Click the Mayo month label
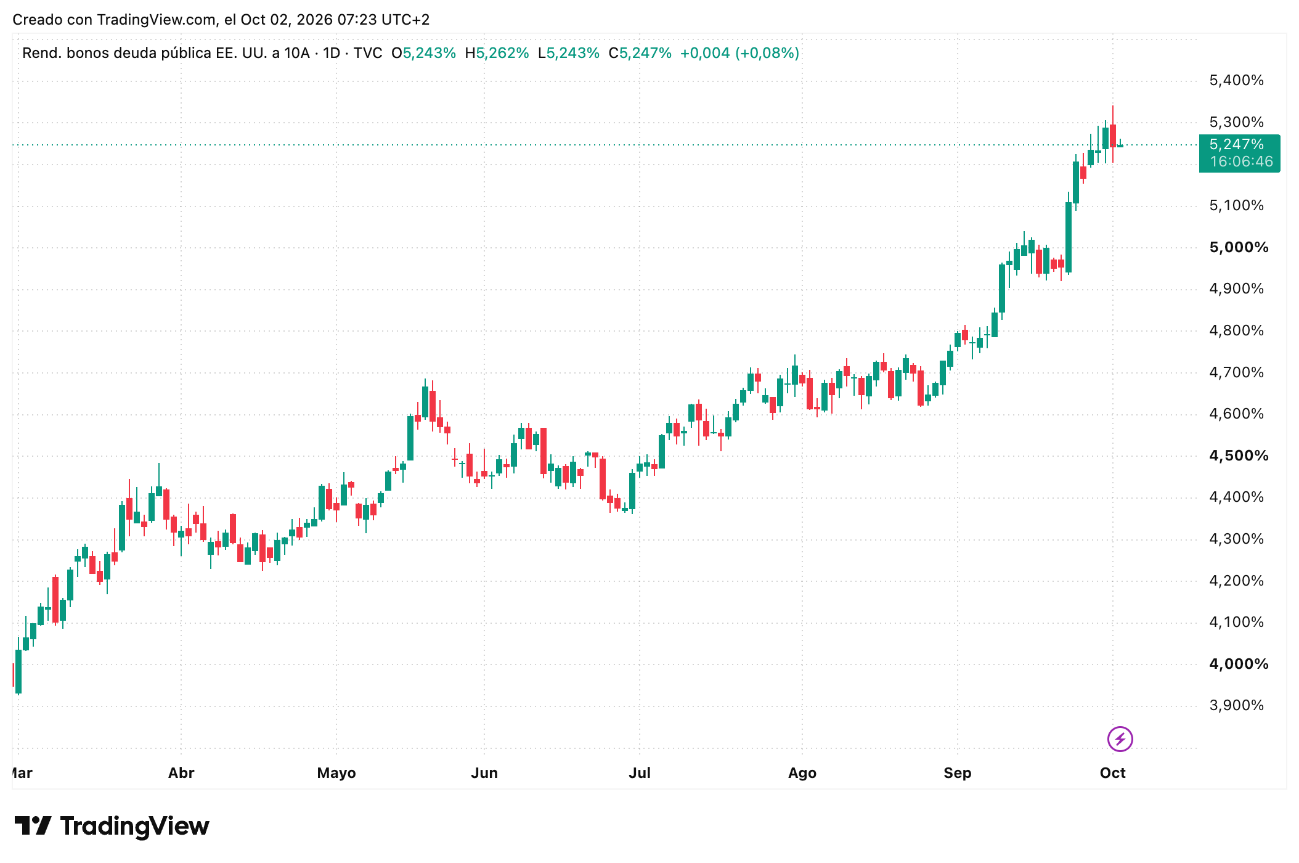This screenshot has height=863, width=1299. point(336,773)
